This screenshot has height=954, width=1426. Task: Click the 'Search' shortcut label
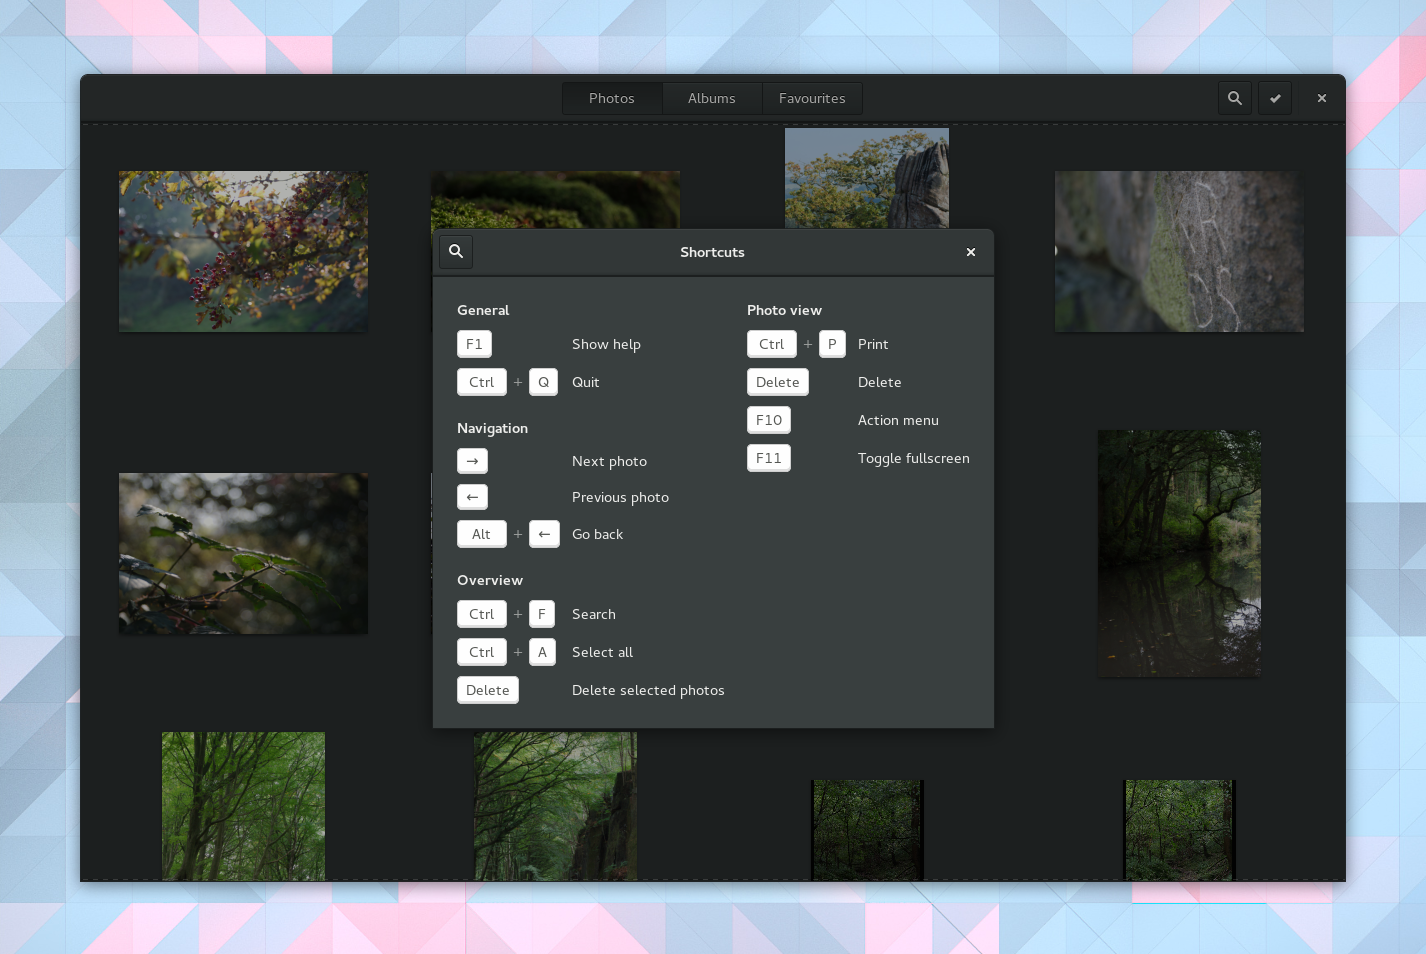pyautogui.click(x=594, y=614)
